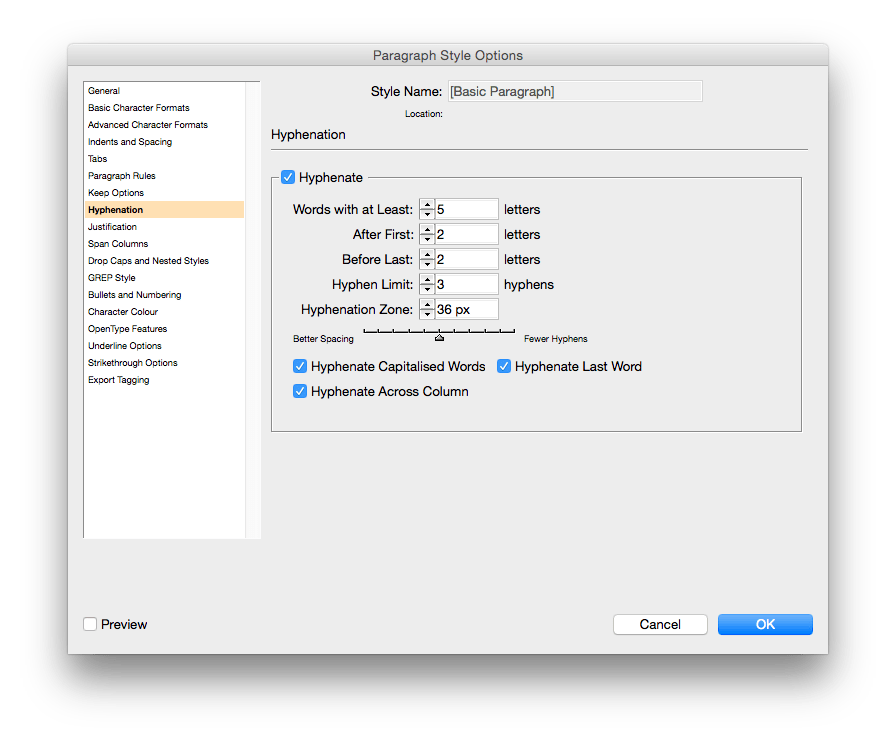This screenshot has width=896, height=746.
Task: Enable the Preview option
Action: coord(89,624)
